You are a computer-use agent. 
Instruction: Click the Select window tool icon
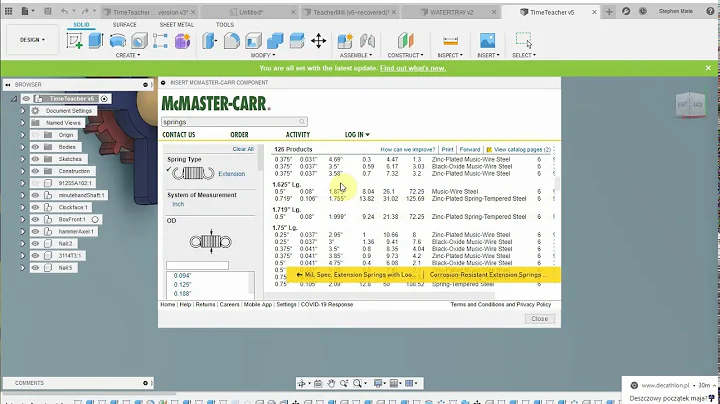coord(523,41)
